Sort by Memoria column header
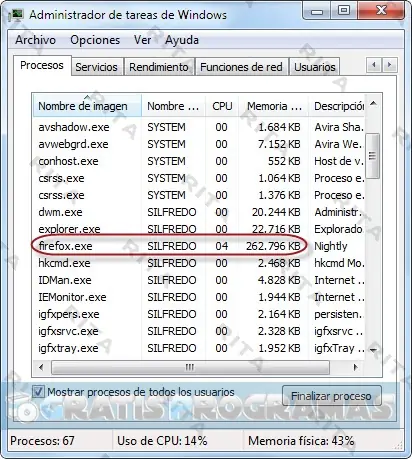The height and width of the screenshot is (459, 412). pos(274,106)
